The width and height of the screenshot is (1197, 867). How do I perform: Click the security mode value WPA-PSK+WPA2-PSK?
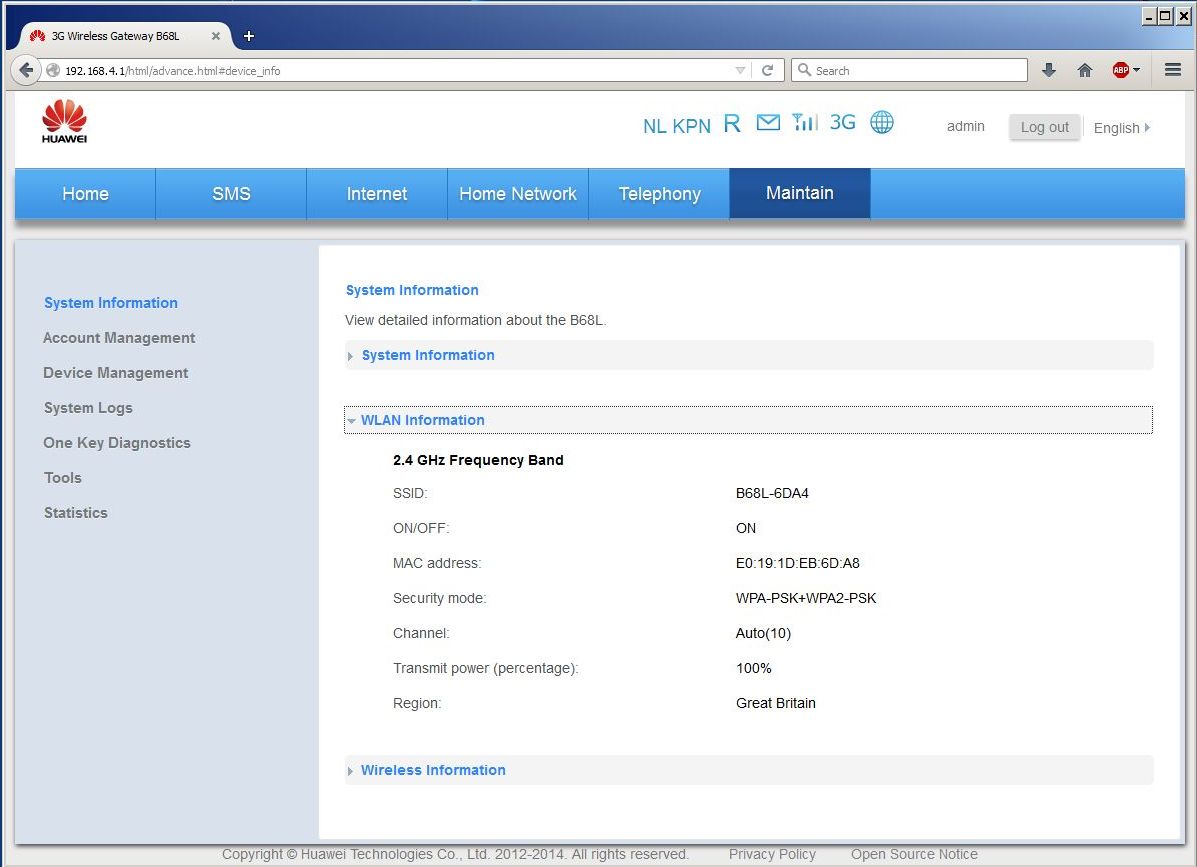805,598
